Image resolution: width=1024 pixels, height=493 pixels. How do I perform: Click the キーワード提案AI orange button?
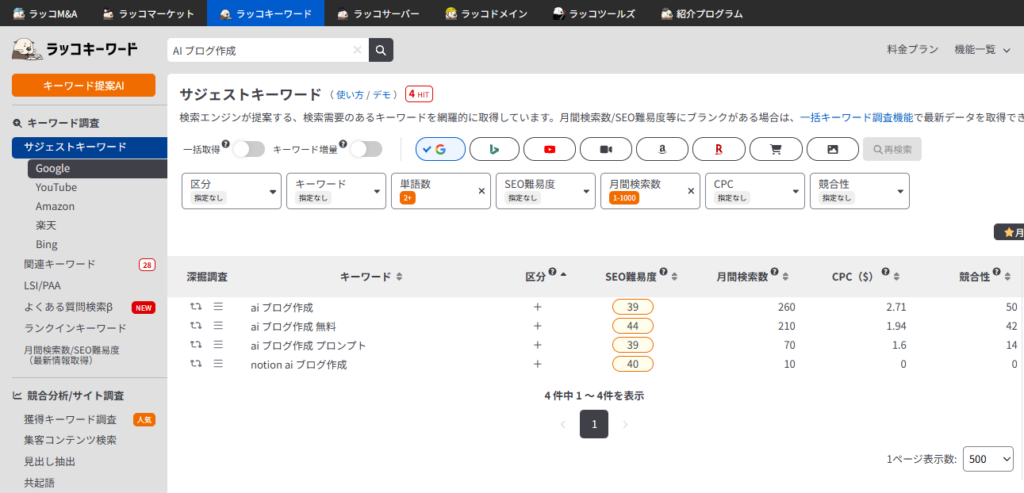point(83,85)
